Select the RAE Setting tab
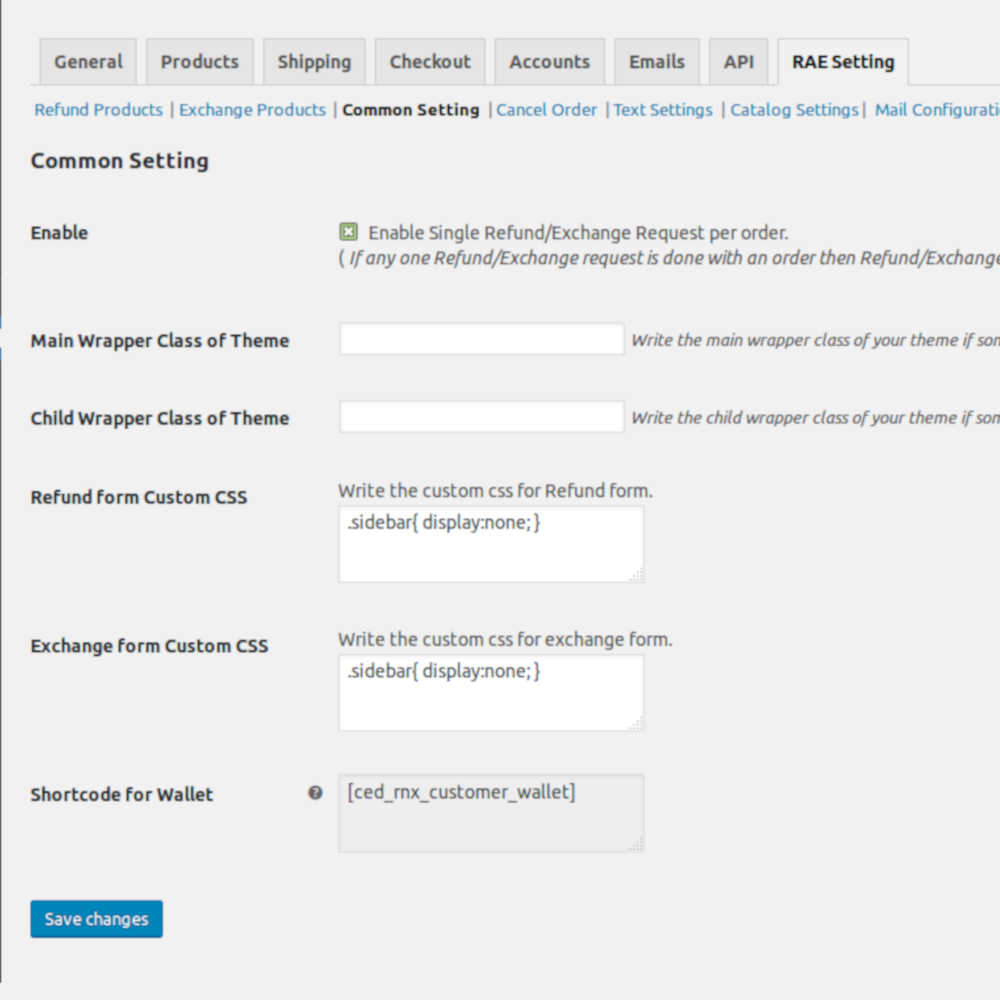This screenshot has height=1000, width=1000. (842, 61)
